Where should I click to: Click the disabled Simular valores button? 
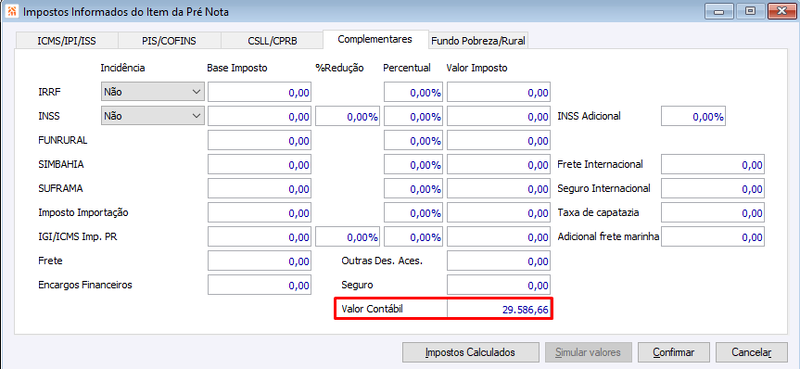point(588,352)
